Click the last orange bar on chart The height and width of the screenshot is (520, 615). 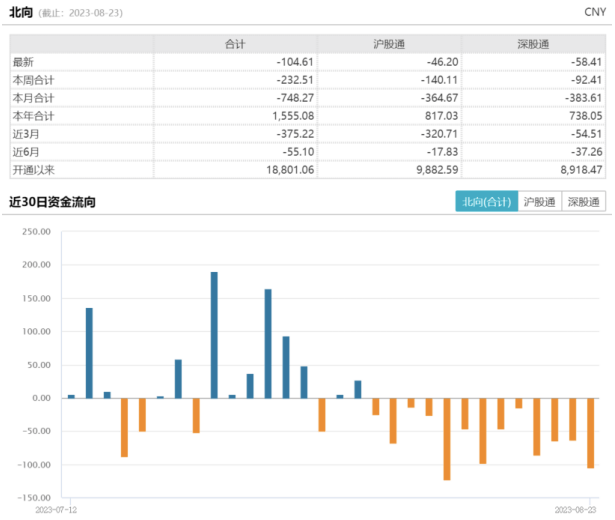point(591,432)
